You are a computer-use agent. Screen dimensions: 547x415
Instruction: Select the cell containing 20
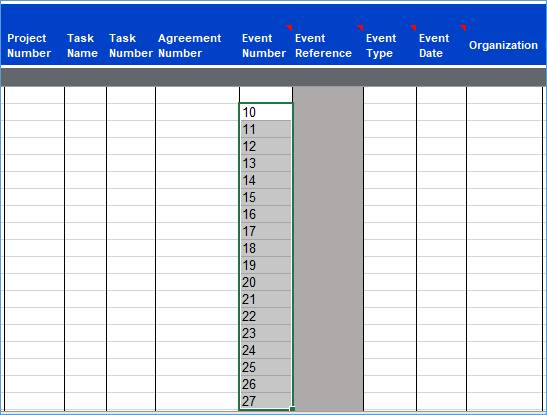click(x=266, y=282)
